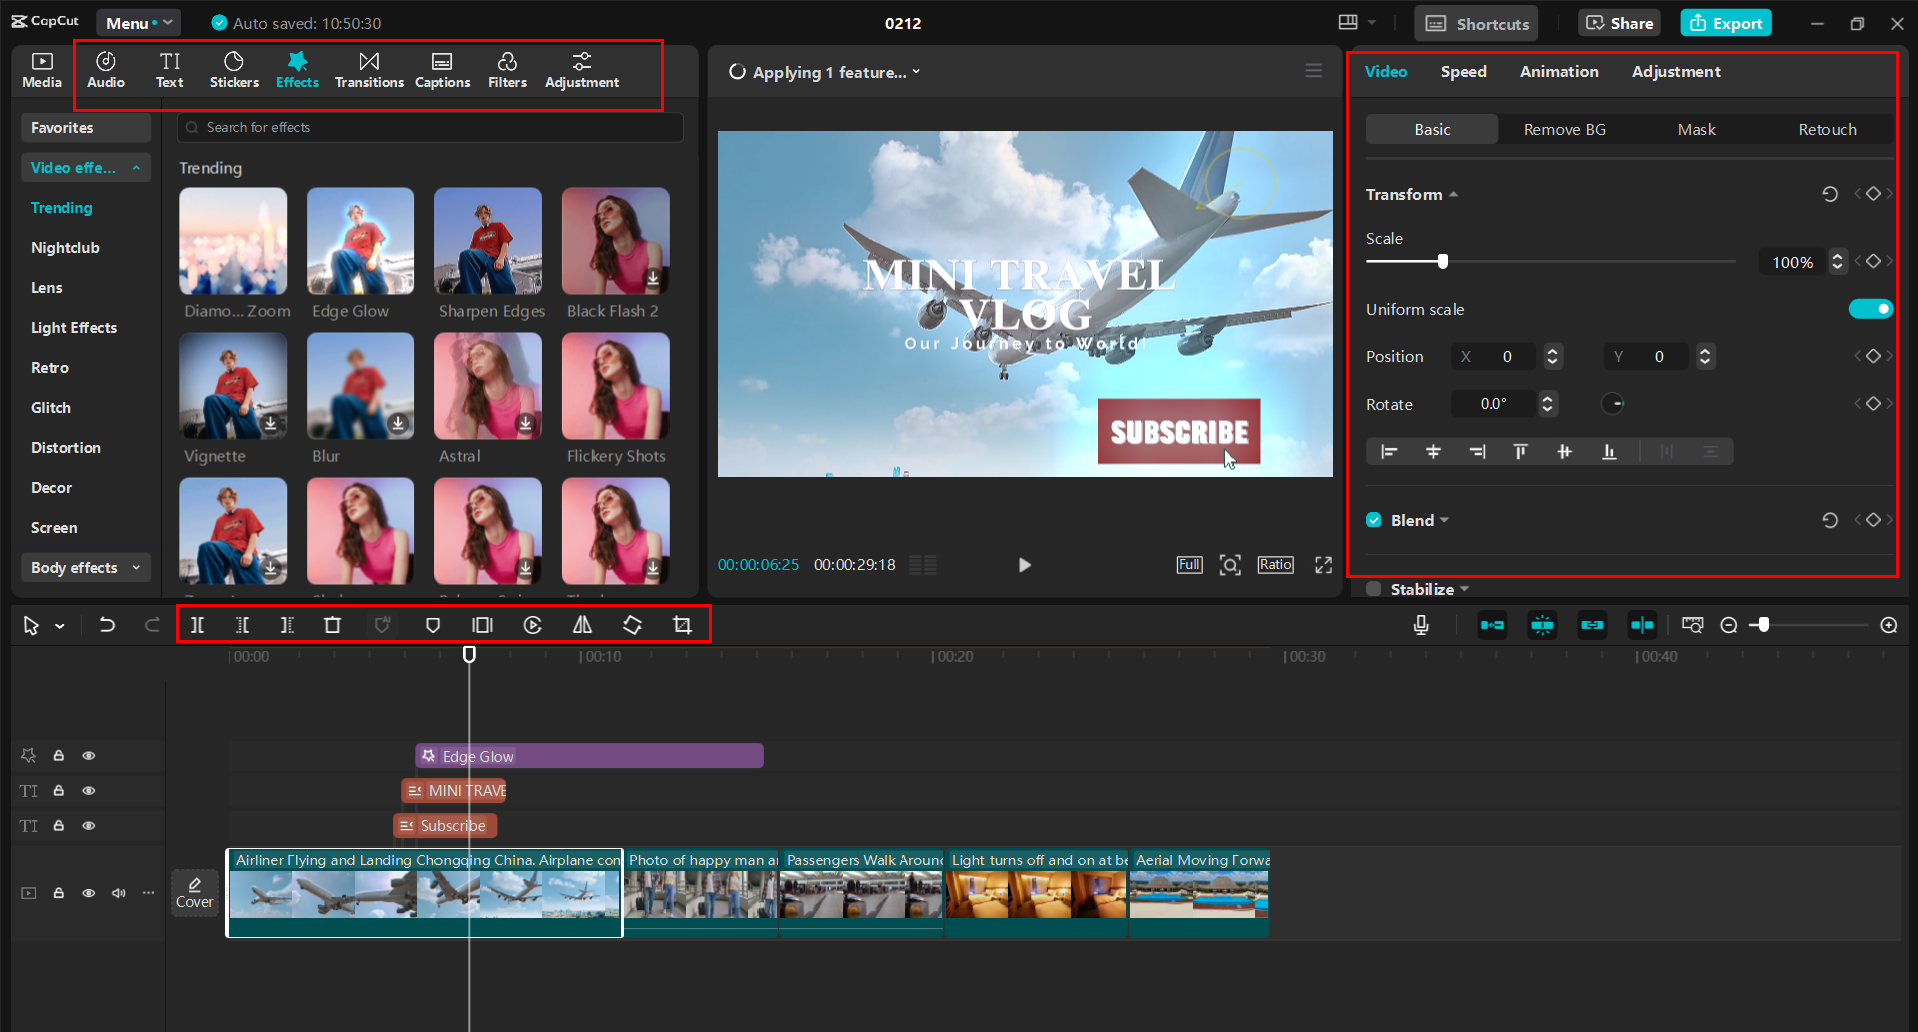Hide the Edge Glow effect track
This screenshot has width=1918, height=1032.
88,755
